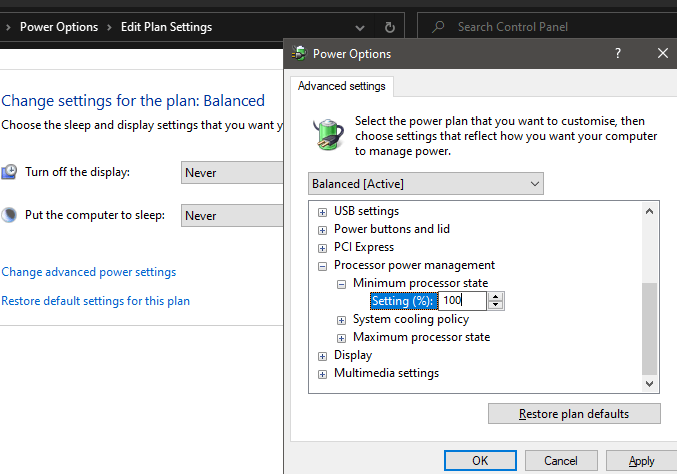Click the Restore plan defaults button

[574, 414]
